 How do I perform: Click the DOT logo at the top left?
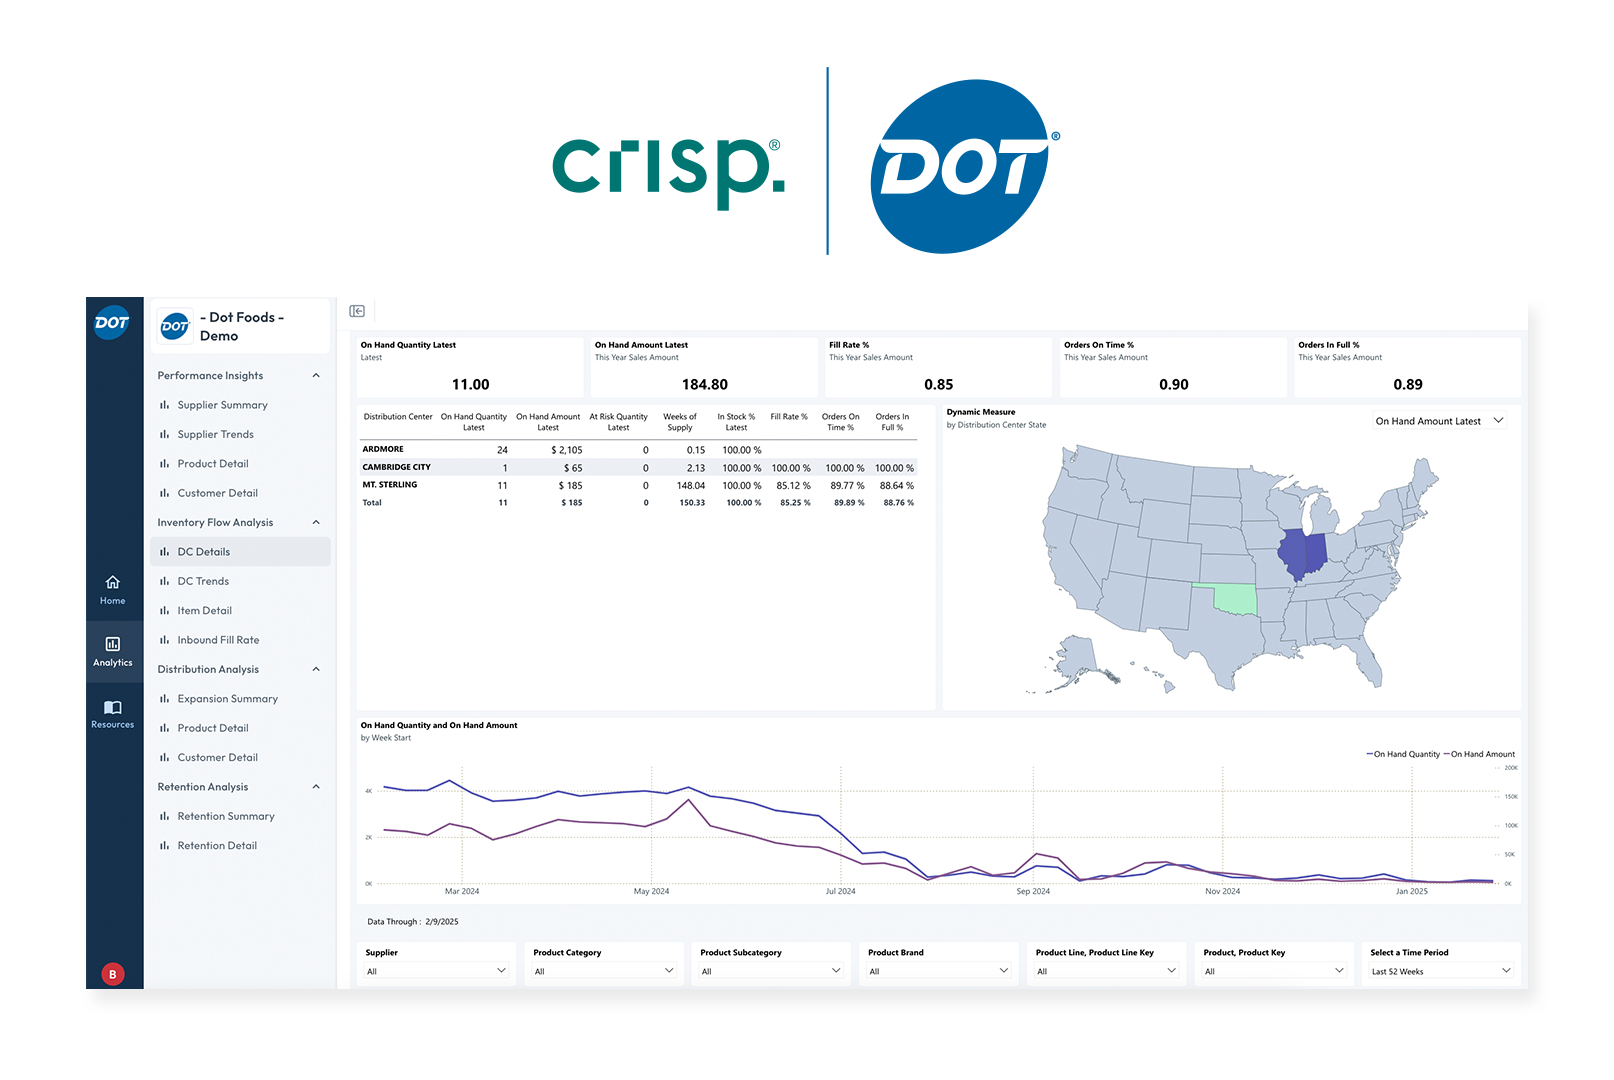tap(113, 322)
